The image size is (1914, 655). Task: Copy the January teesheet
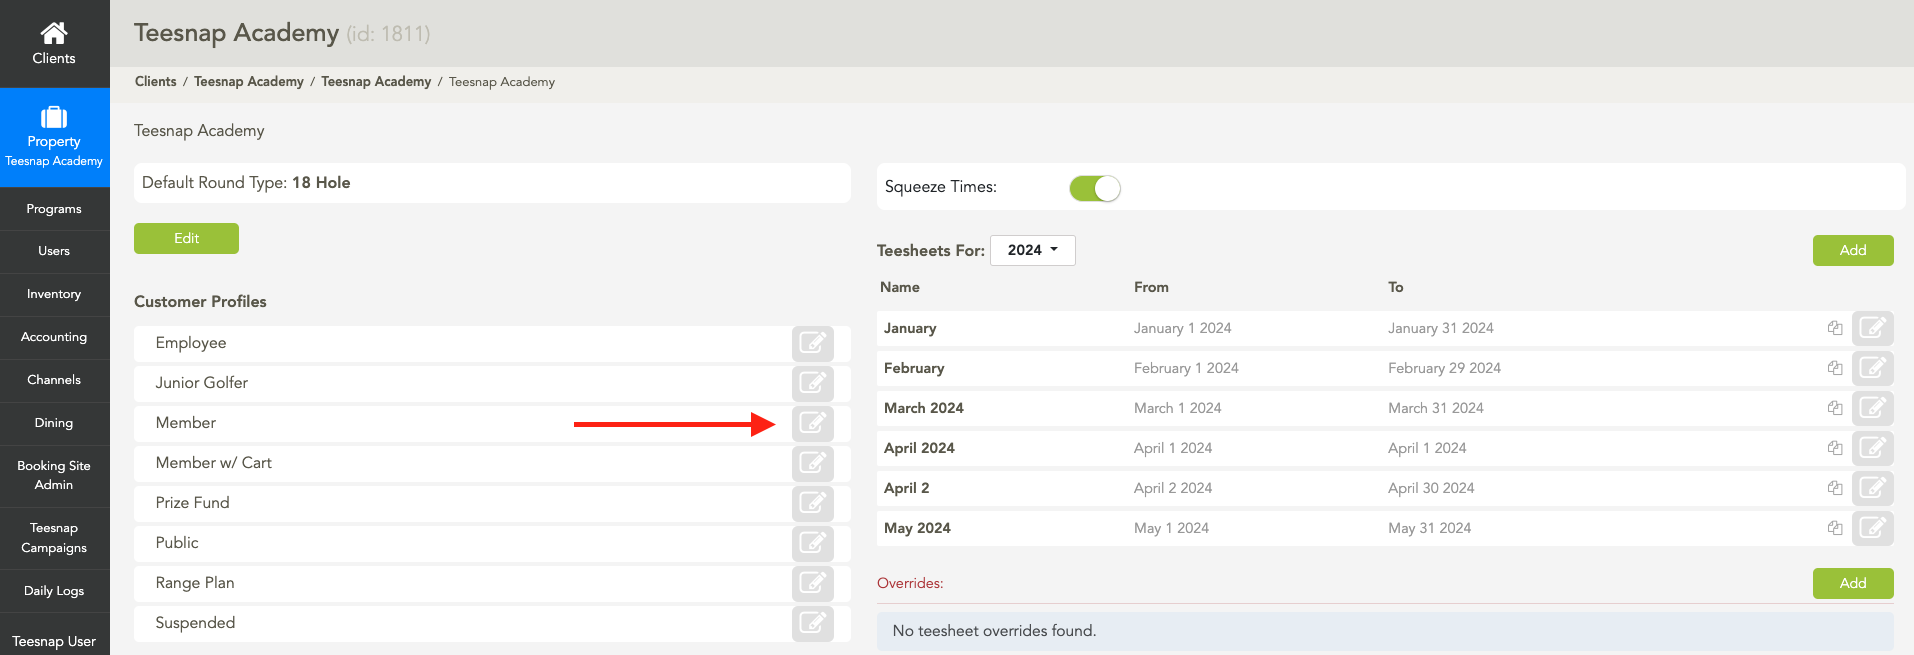coord(1835,328)
